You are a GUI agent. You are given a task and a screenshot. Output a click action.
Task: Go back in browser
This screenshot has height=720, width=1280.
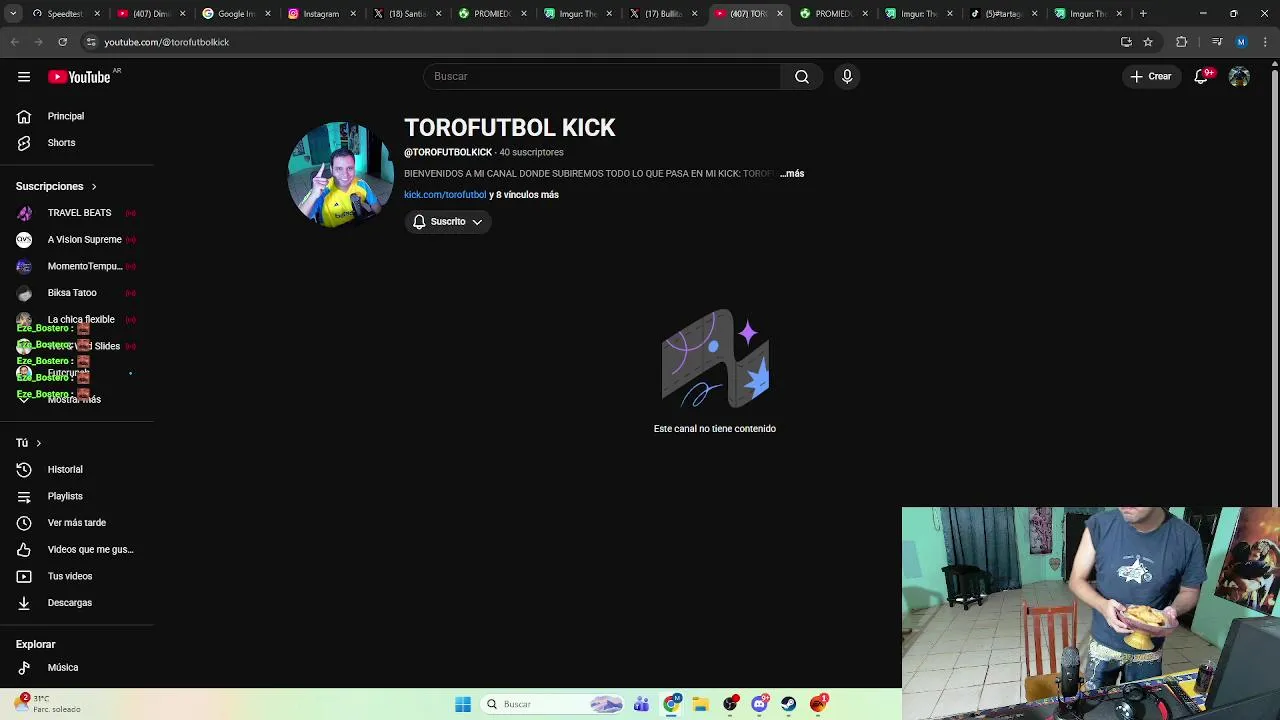point(14,42)
